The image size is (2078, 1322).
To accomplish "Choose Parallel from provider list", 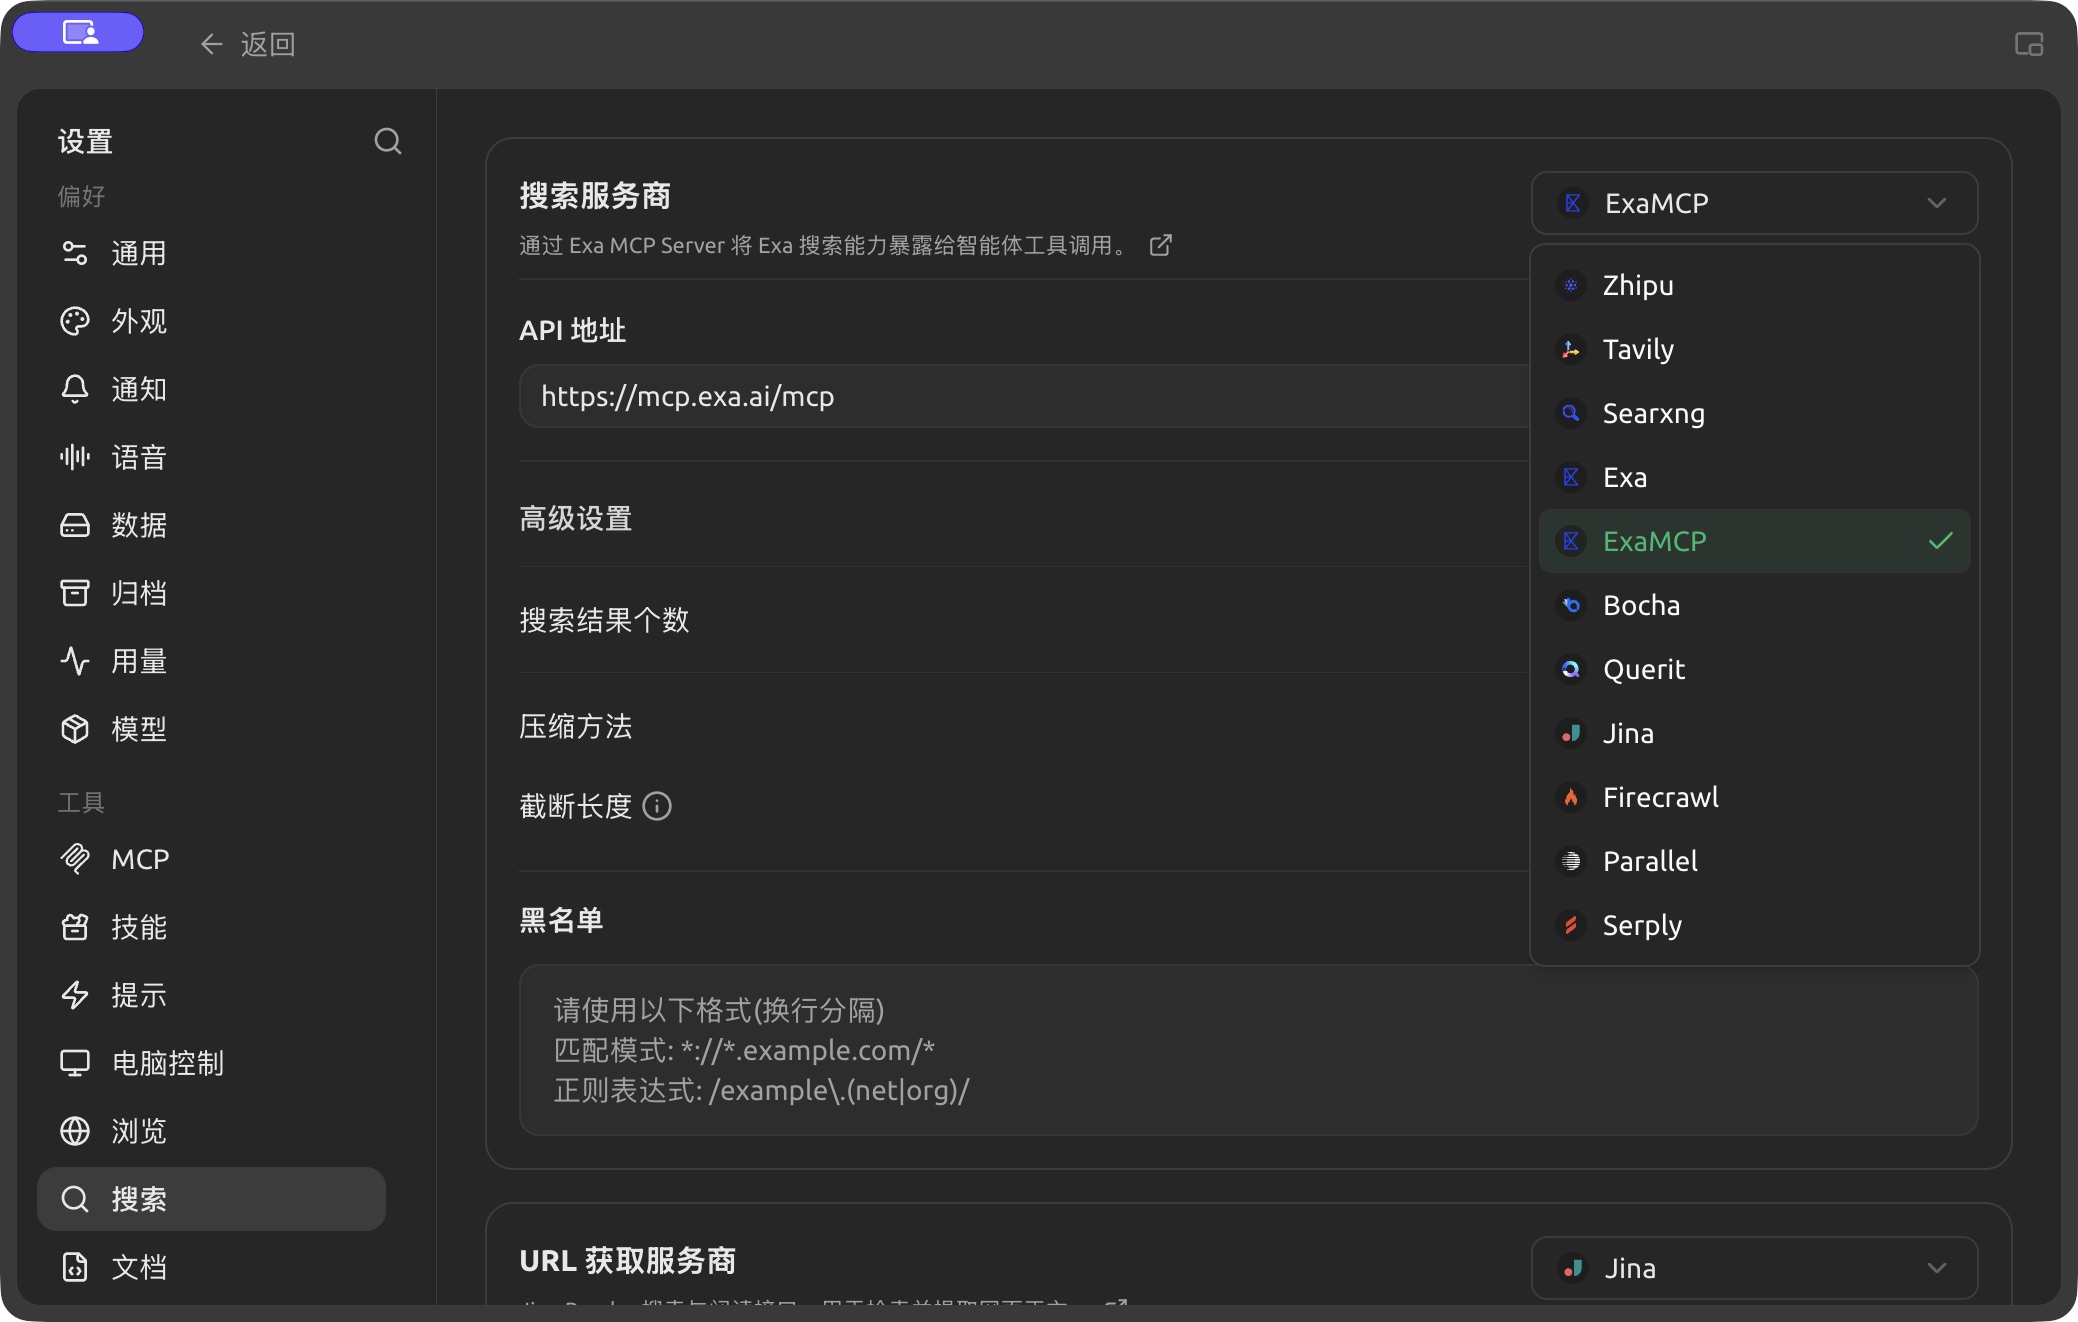I will pyautogui.click(x=1754, y=862).
